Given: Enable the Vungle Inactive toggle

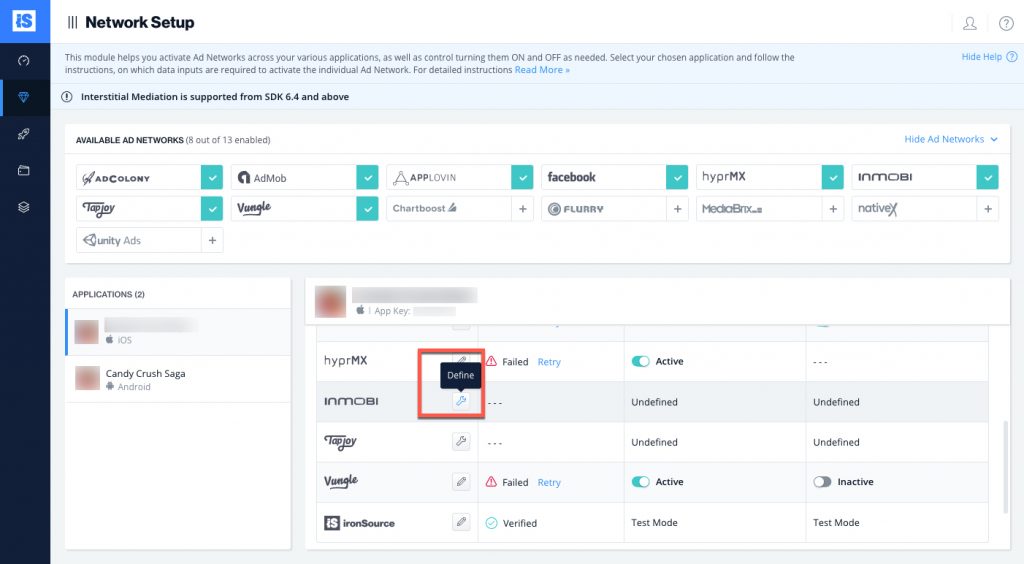Looking at the screenshot, I should point(822,482).
